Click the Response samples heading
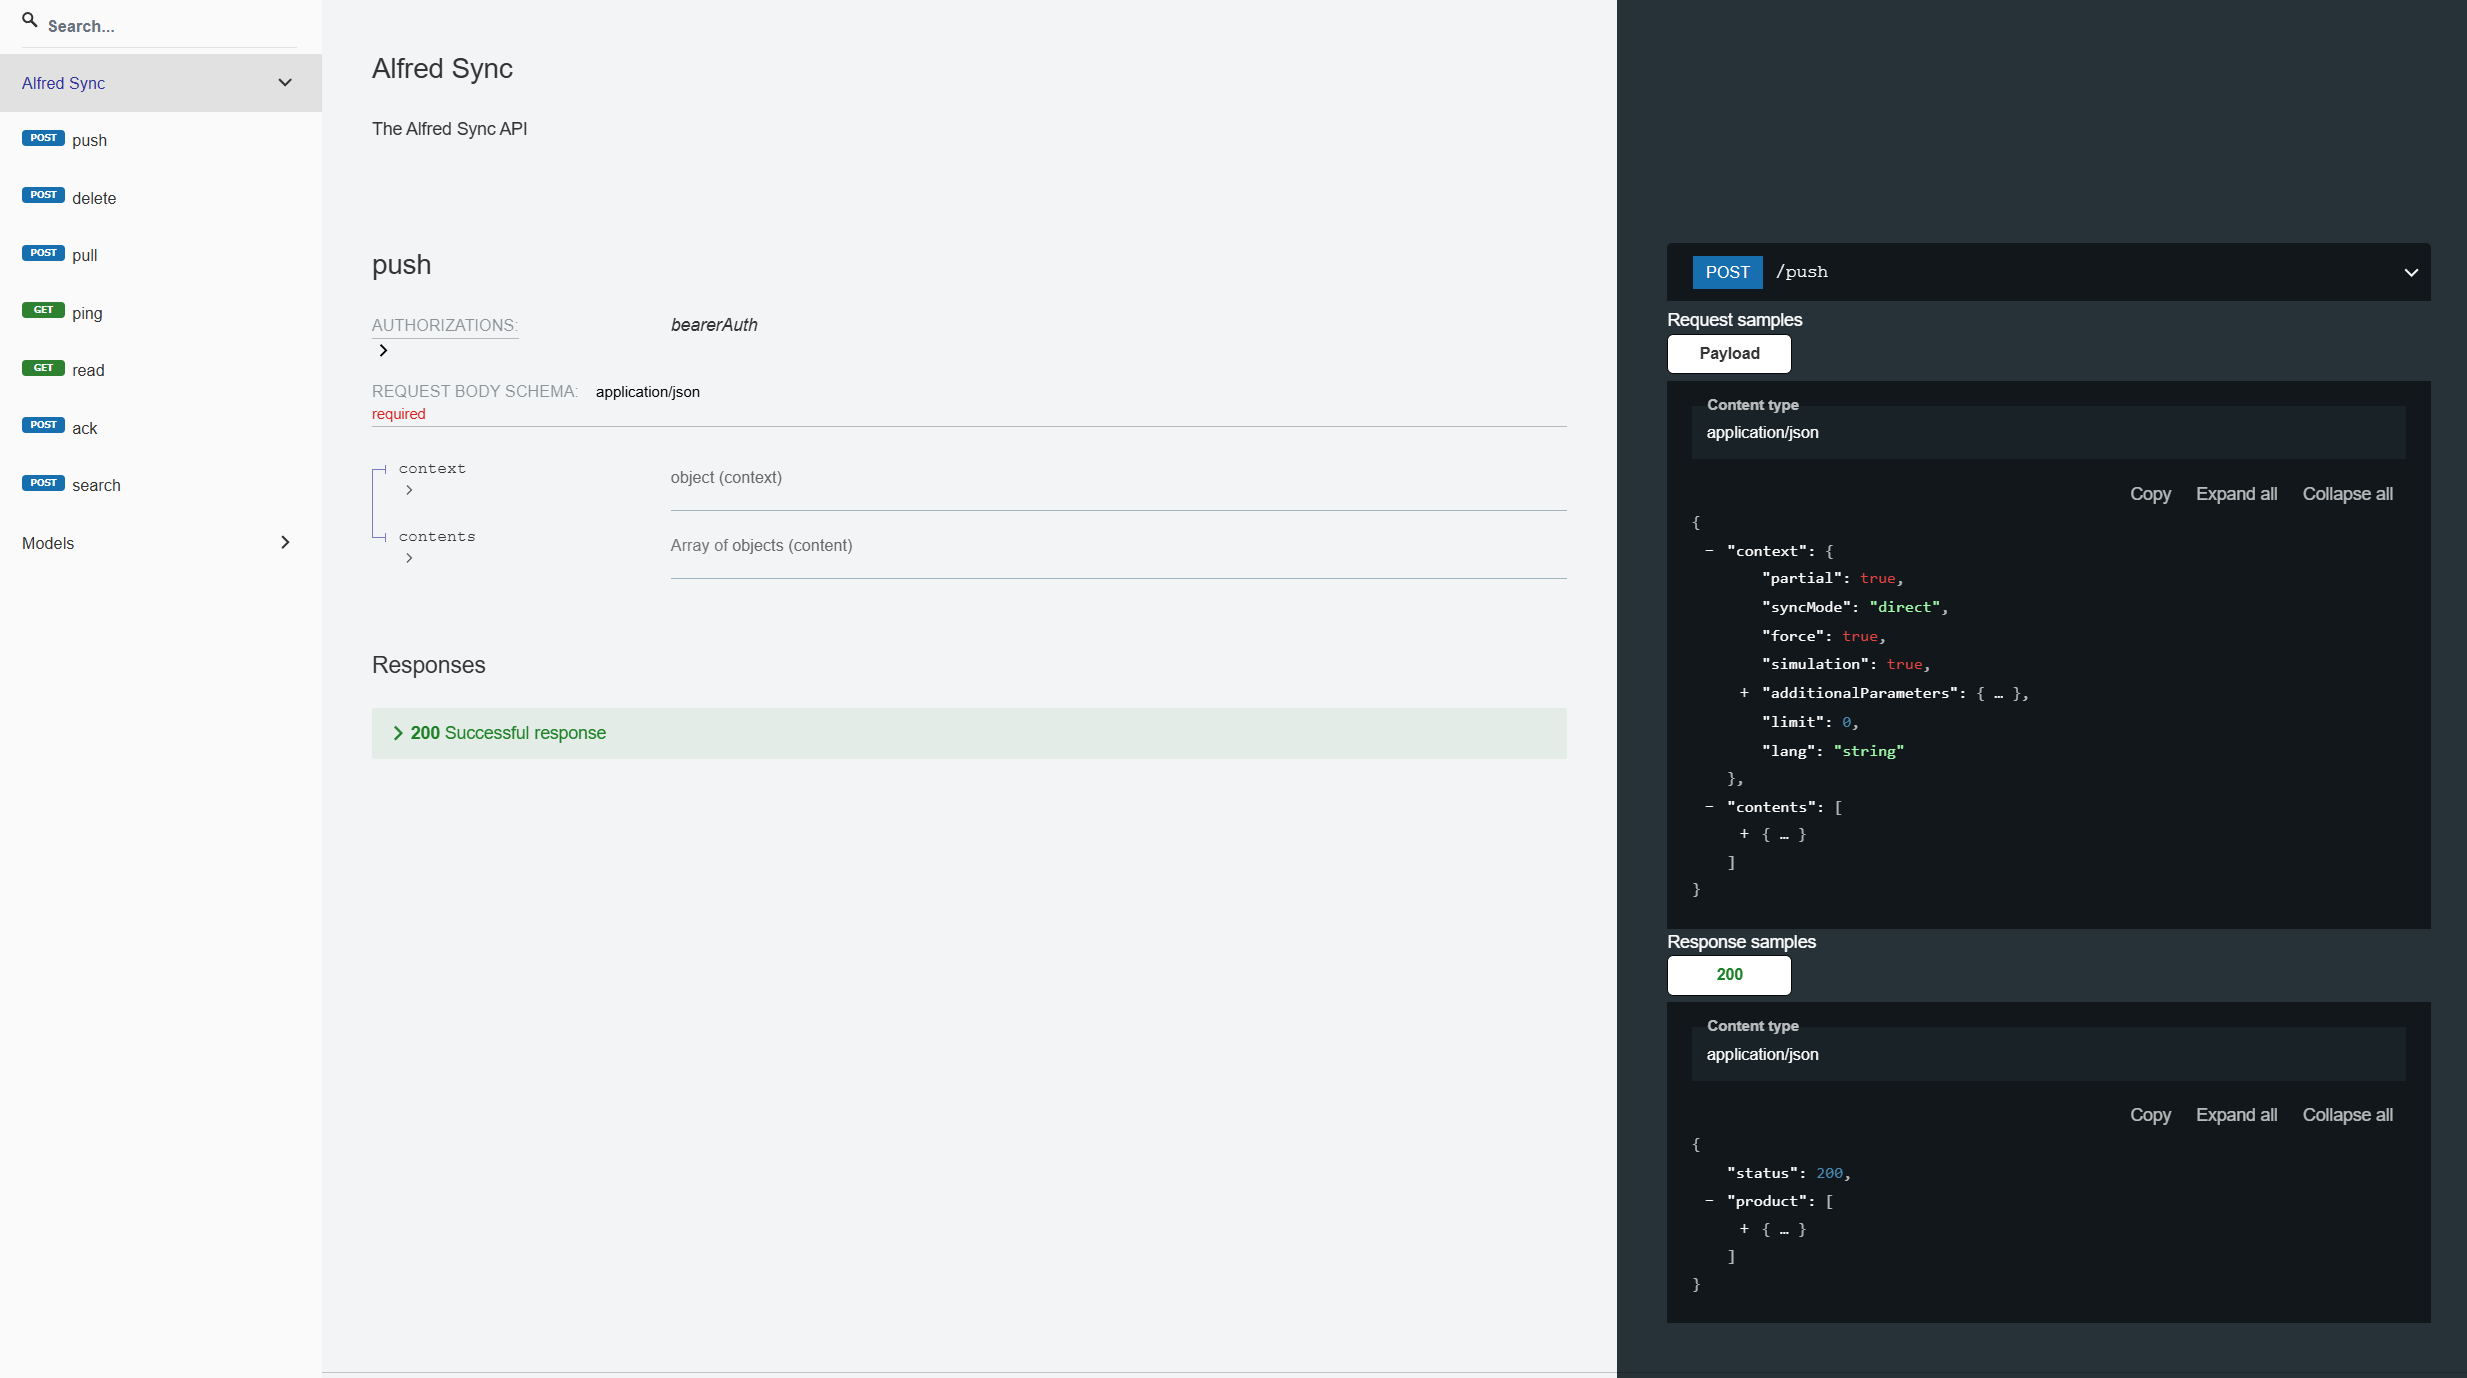This screenshot has width=2467, height=1378. (1741, 942)
